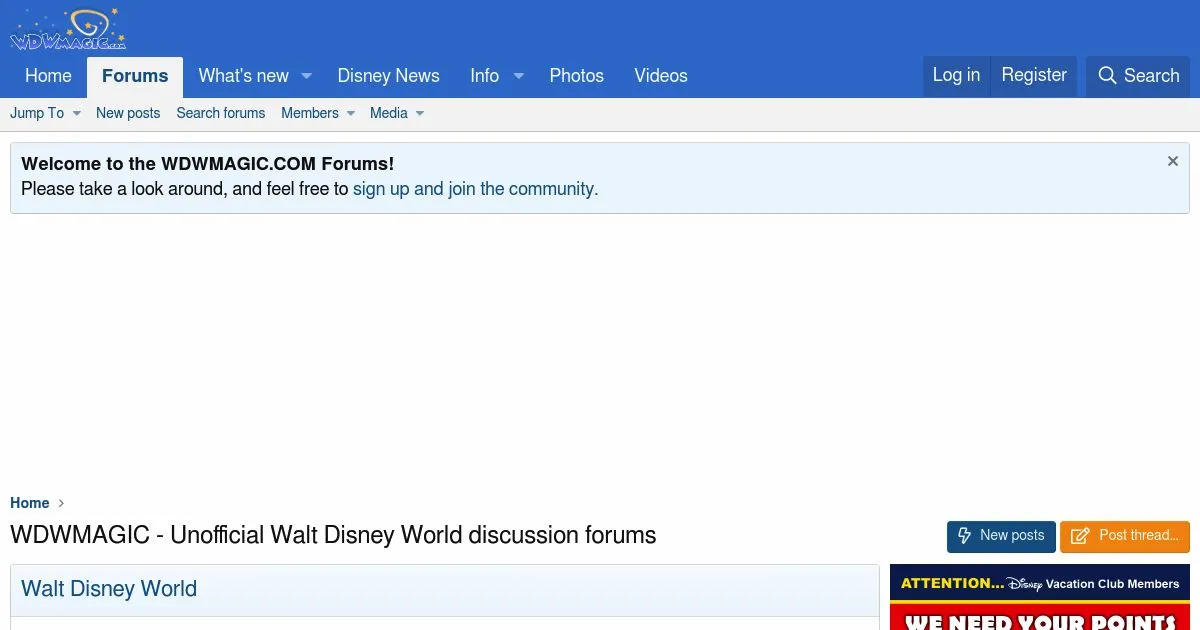The width and height of the screenshot is (1200, 630).
Task: Open the Videos tab
Action: [x=661, y=76]
